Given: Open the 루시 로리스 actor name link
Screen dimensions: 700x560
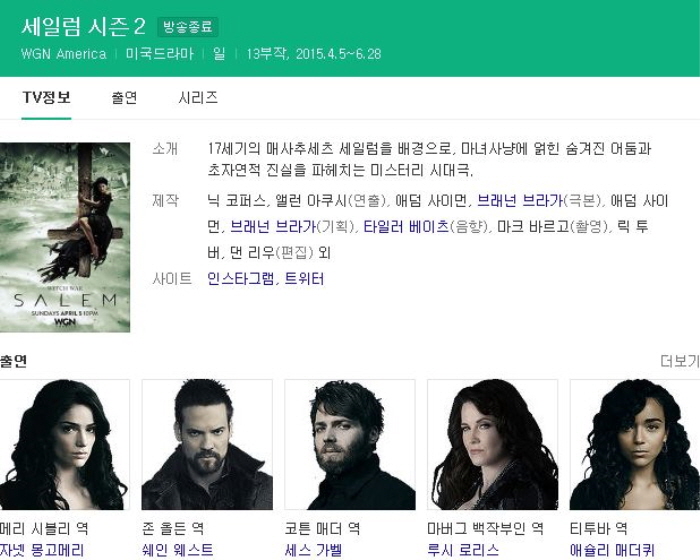Looking at the screenshot, I should click(463, 550).
